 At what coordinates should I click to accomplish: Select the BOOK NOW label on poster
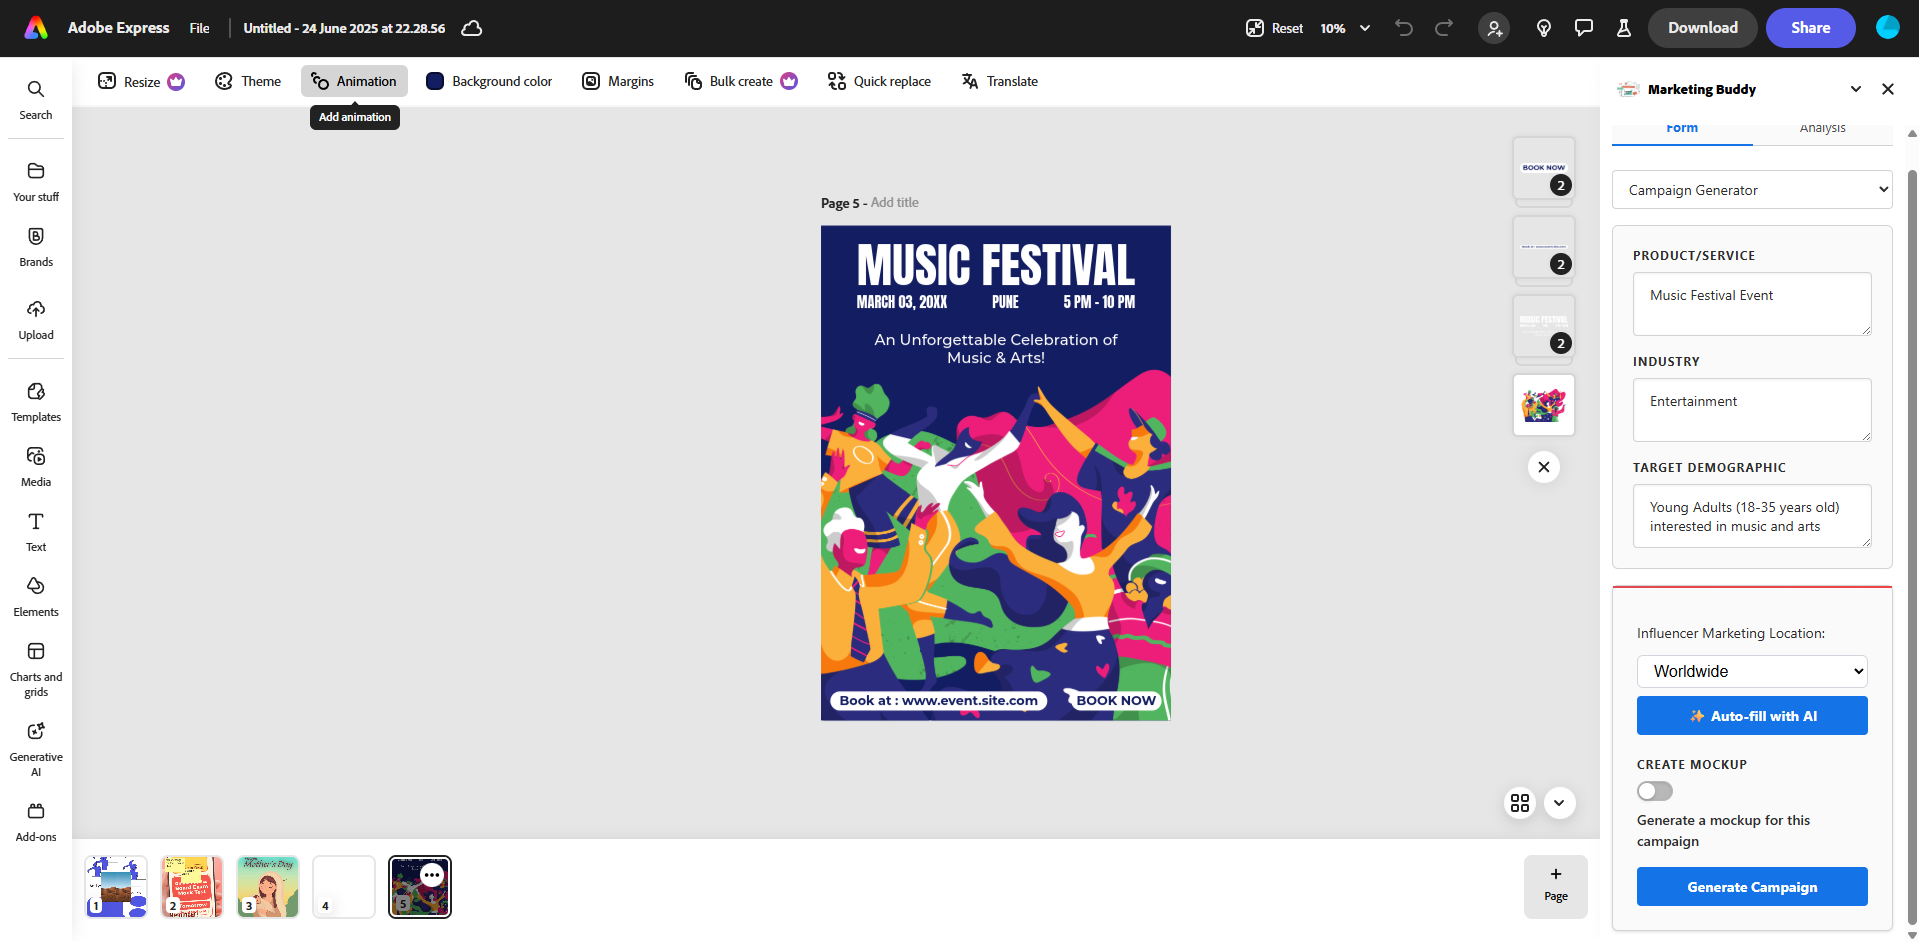(1115, 701)
